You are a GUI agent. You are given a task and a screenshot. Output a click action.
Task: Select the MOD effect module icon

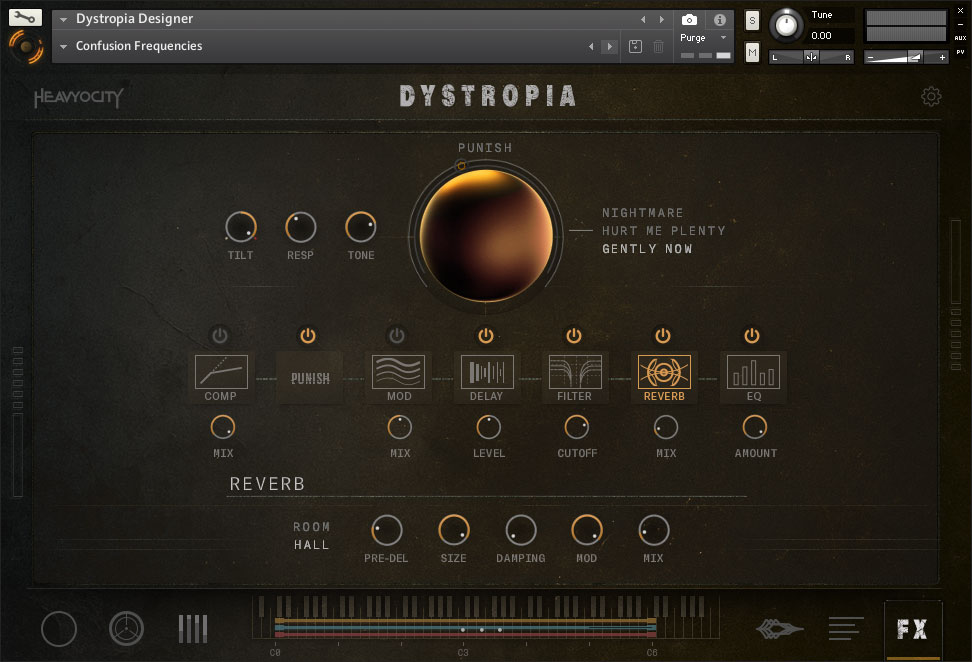click(398, 372)
